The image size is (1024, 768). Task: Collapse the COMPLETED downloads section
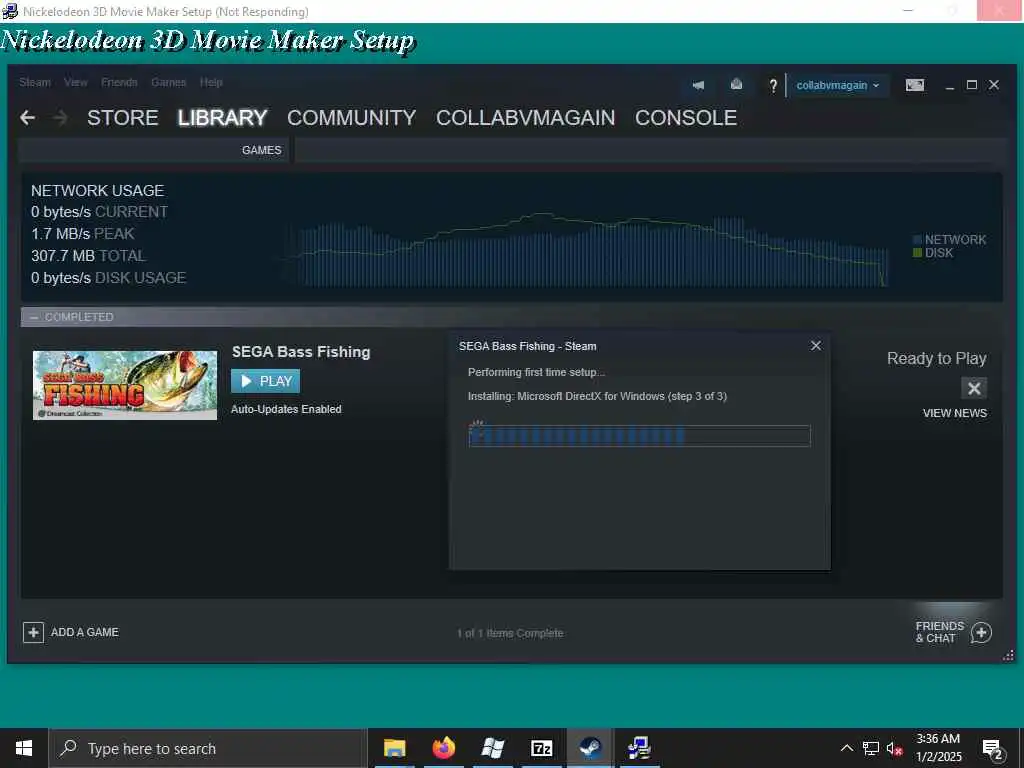point(34,317)
